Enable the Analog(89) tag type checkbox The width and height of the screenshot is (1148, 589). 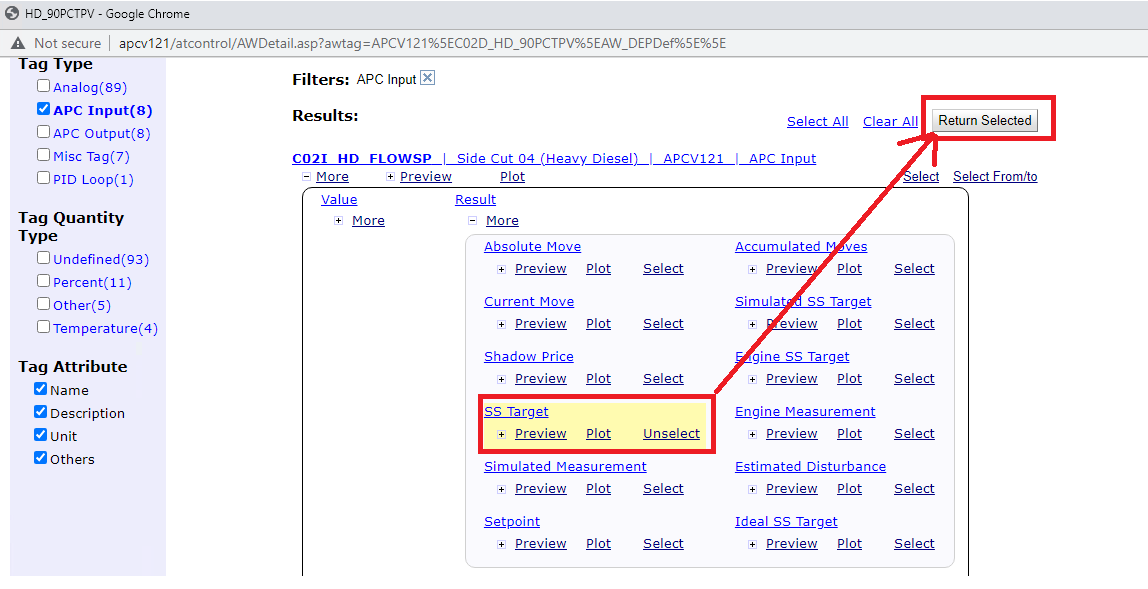coord(43,86)
